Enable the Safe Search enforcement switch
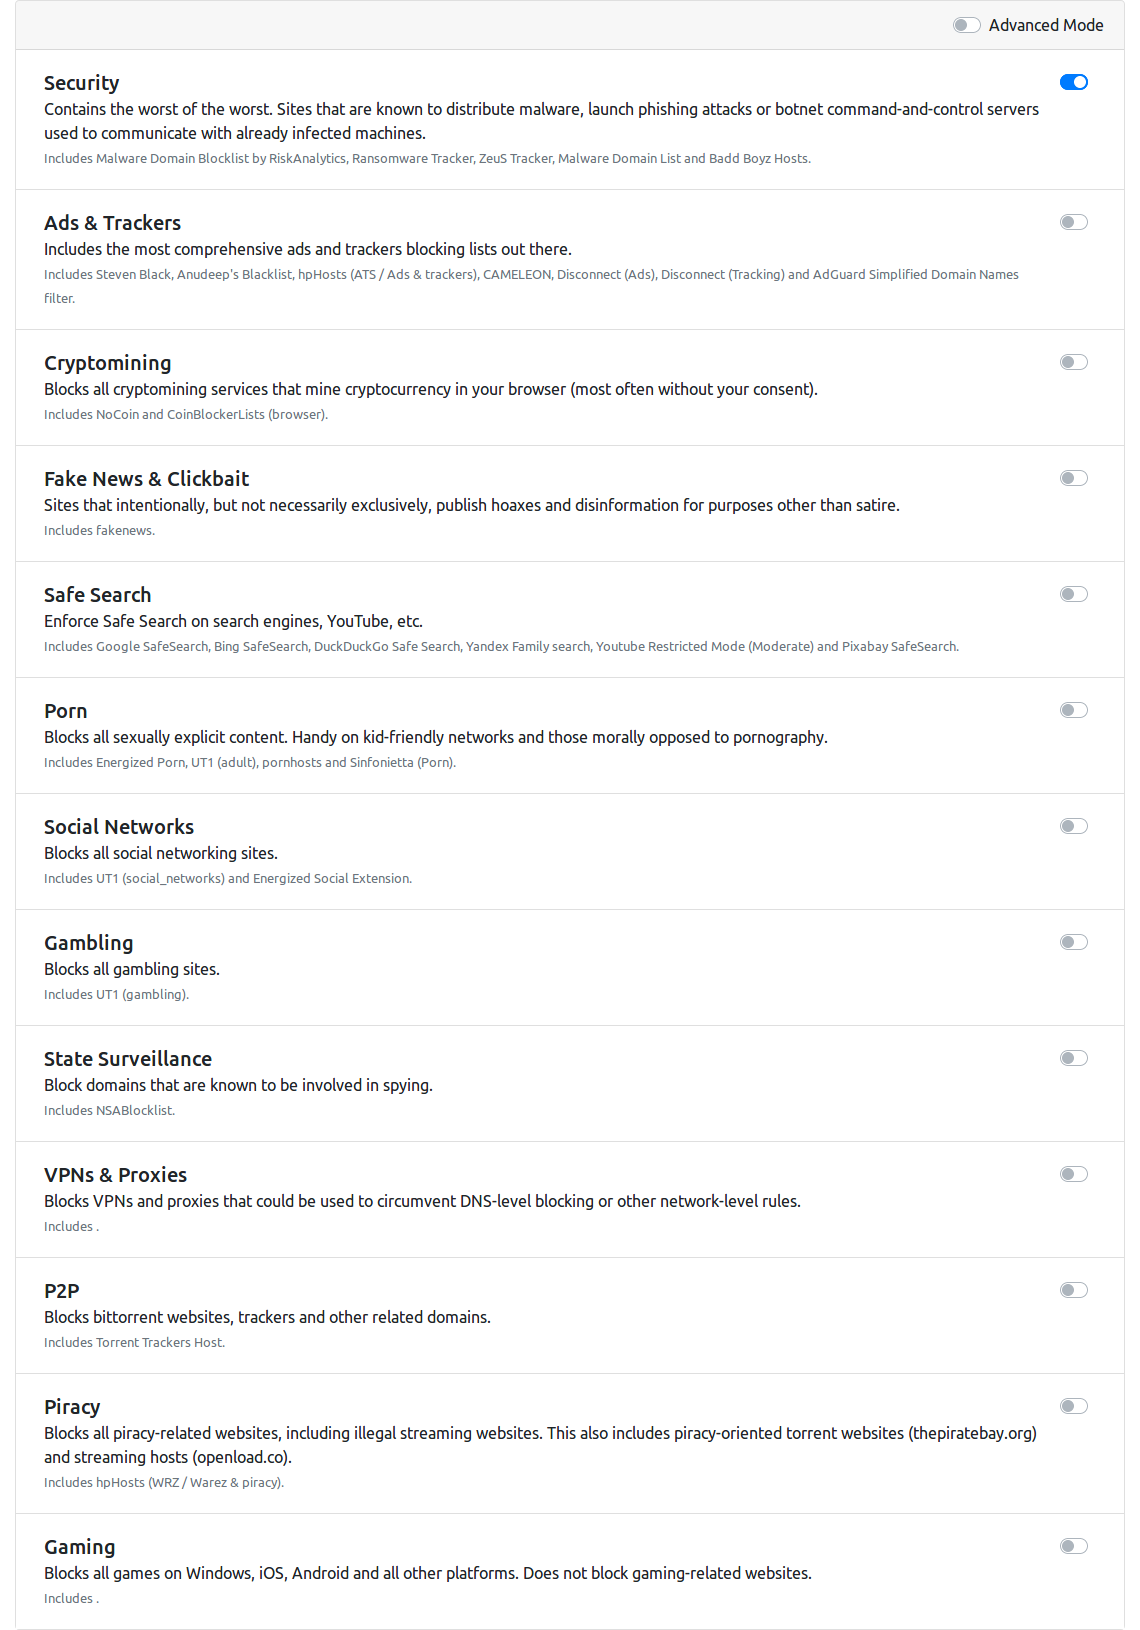Viewport: 1140px width, 1630px height. 1074,594
